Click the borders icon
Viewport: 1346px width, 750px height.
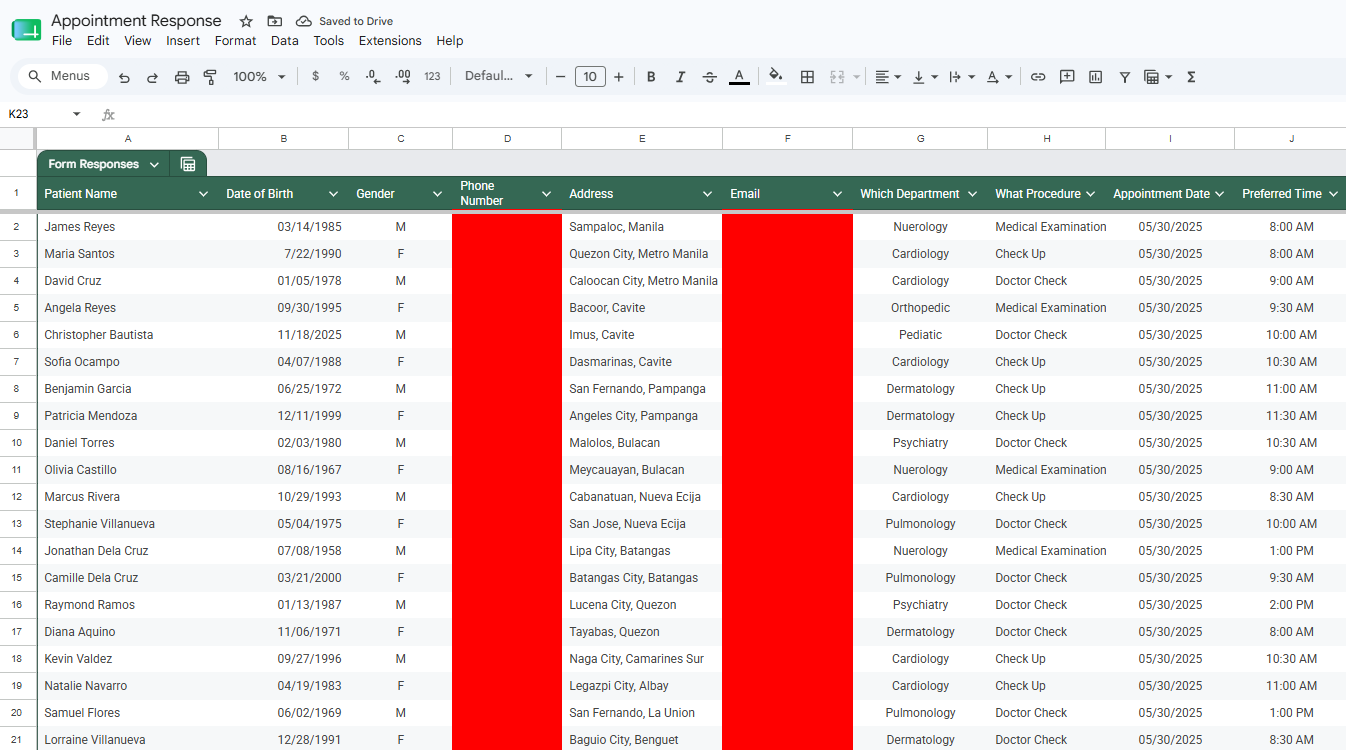(808, 77)
